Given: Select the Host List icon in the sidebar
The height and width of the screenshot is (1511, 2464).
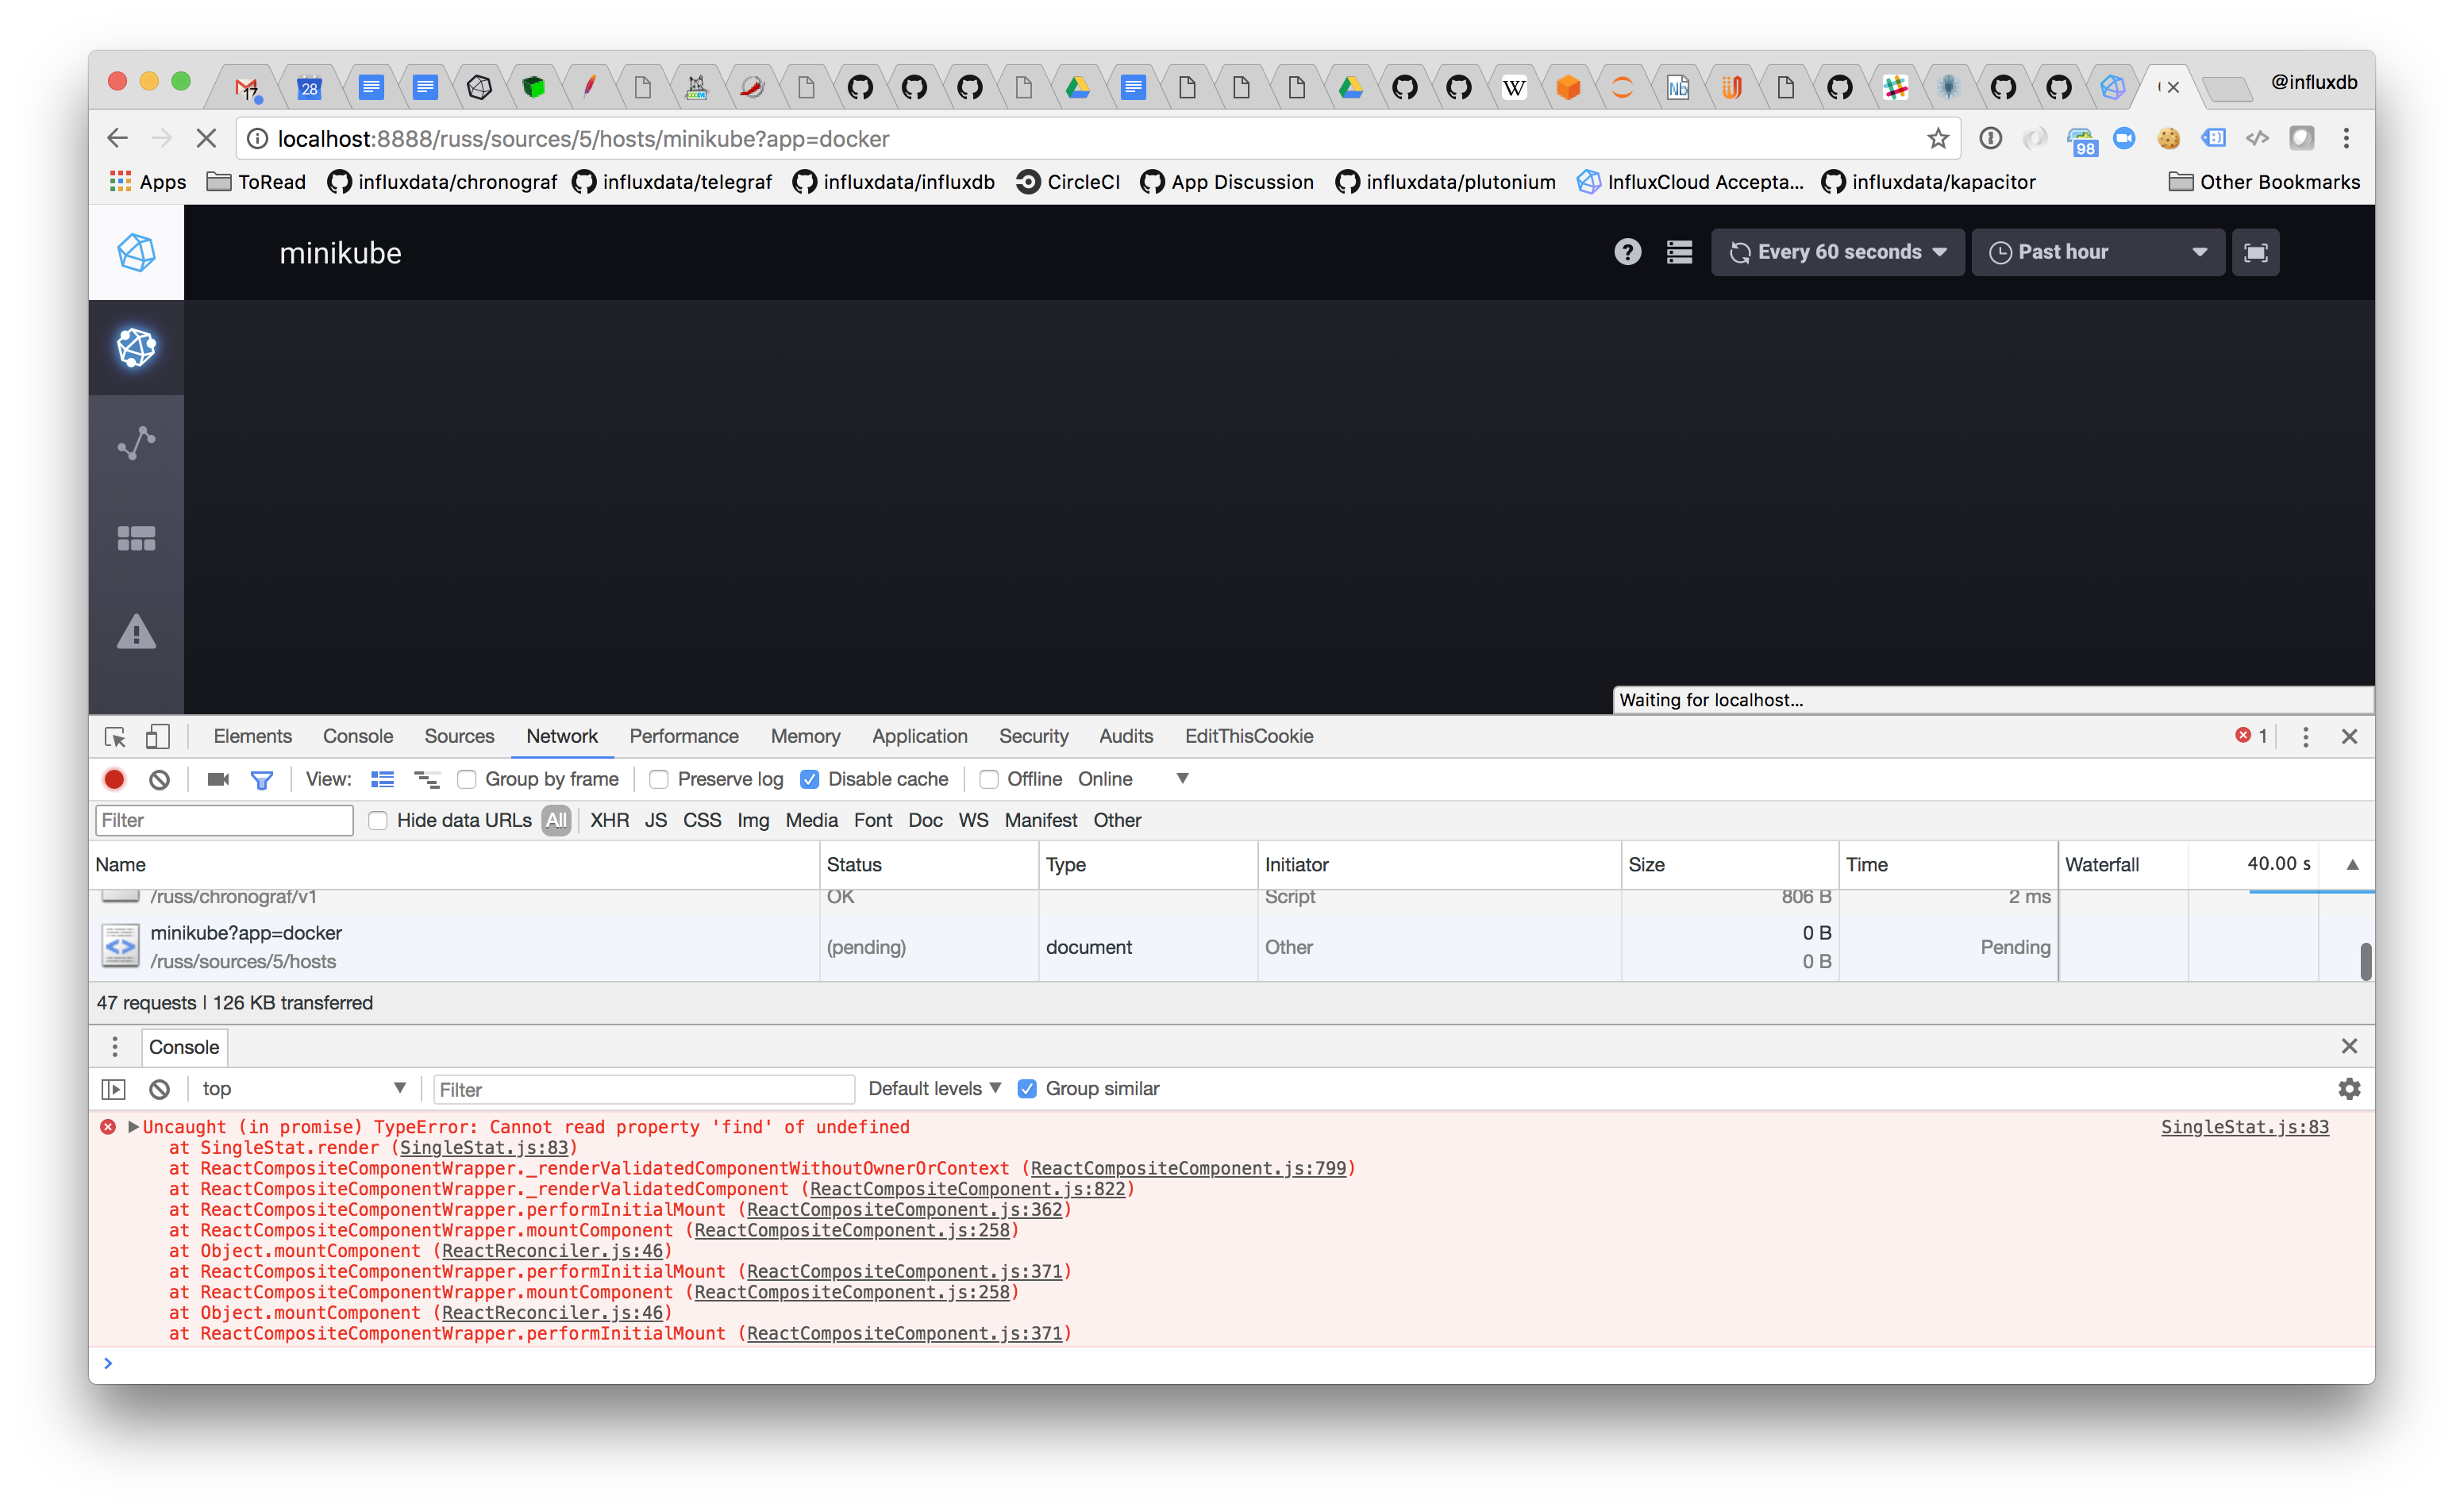Looking at the screenshot, I should point(136,348).
